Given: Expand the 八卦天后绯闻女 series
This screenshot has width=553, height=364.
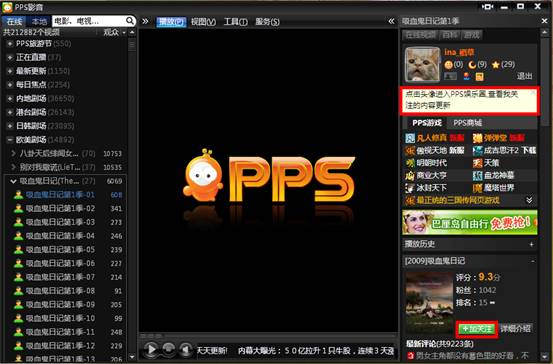Looking at the screenshot, I should point(13,153).
